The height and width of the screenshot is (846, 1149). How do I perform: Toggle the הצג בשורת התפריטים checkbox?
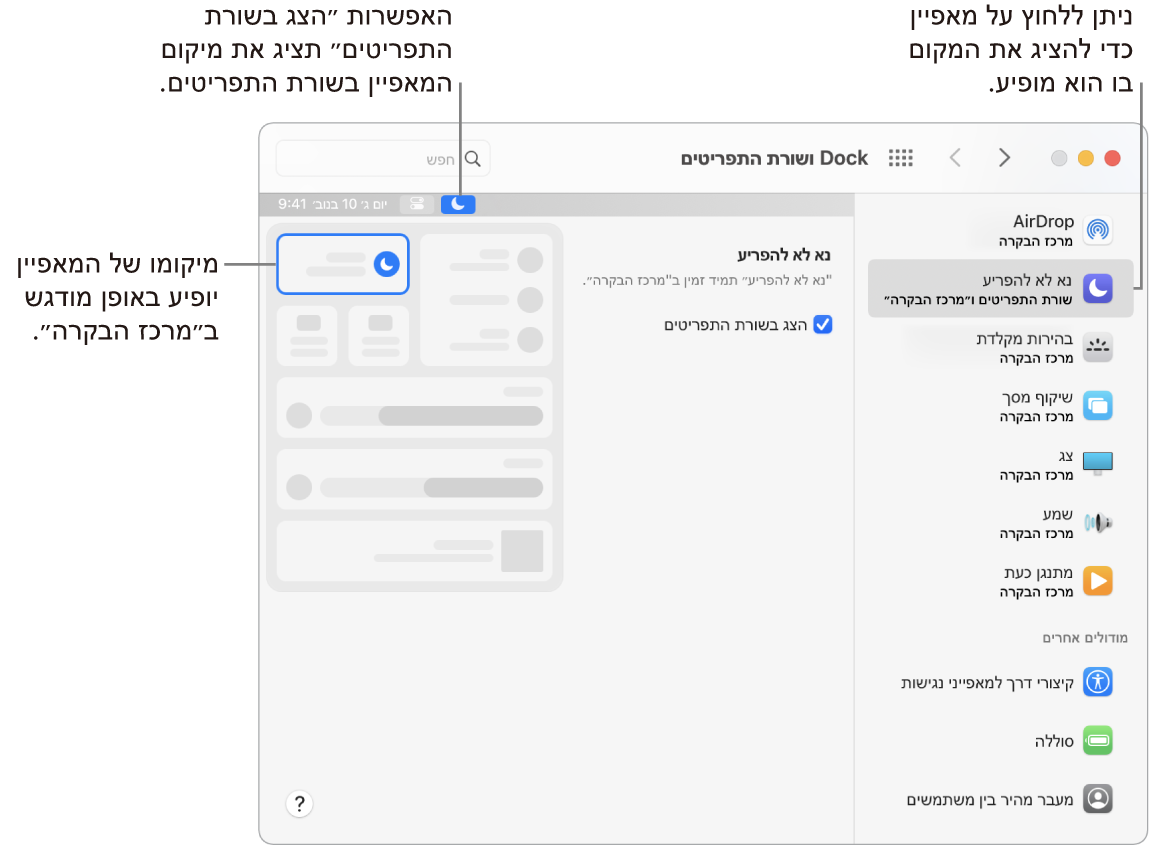(822, 324)
